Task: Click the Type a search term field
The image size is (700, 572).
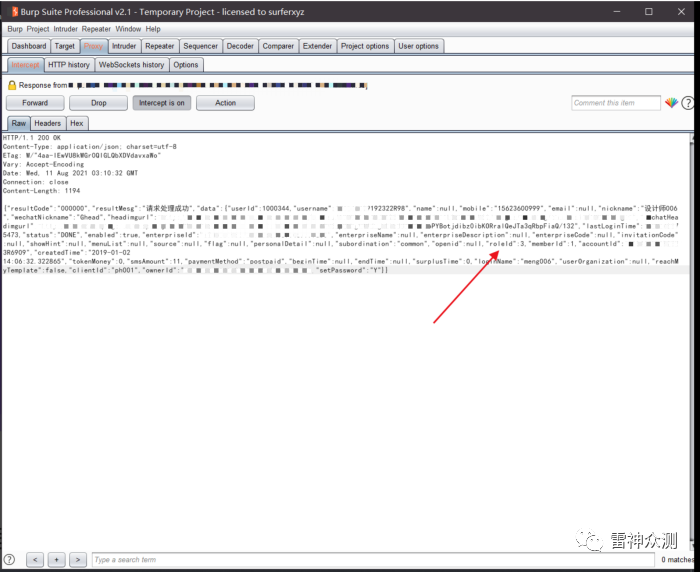Action: click(x=373, y=559)
